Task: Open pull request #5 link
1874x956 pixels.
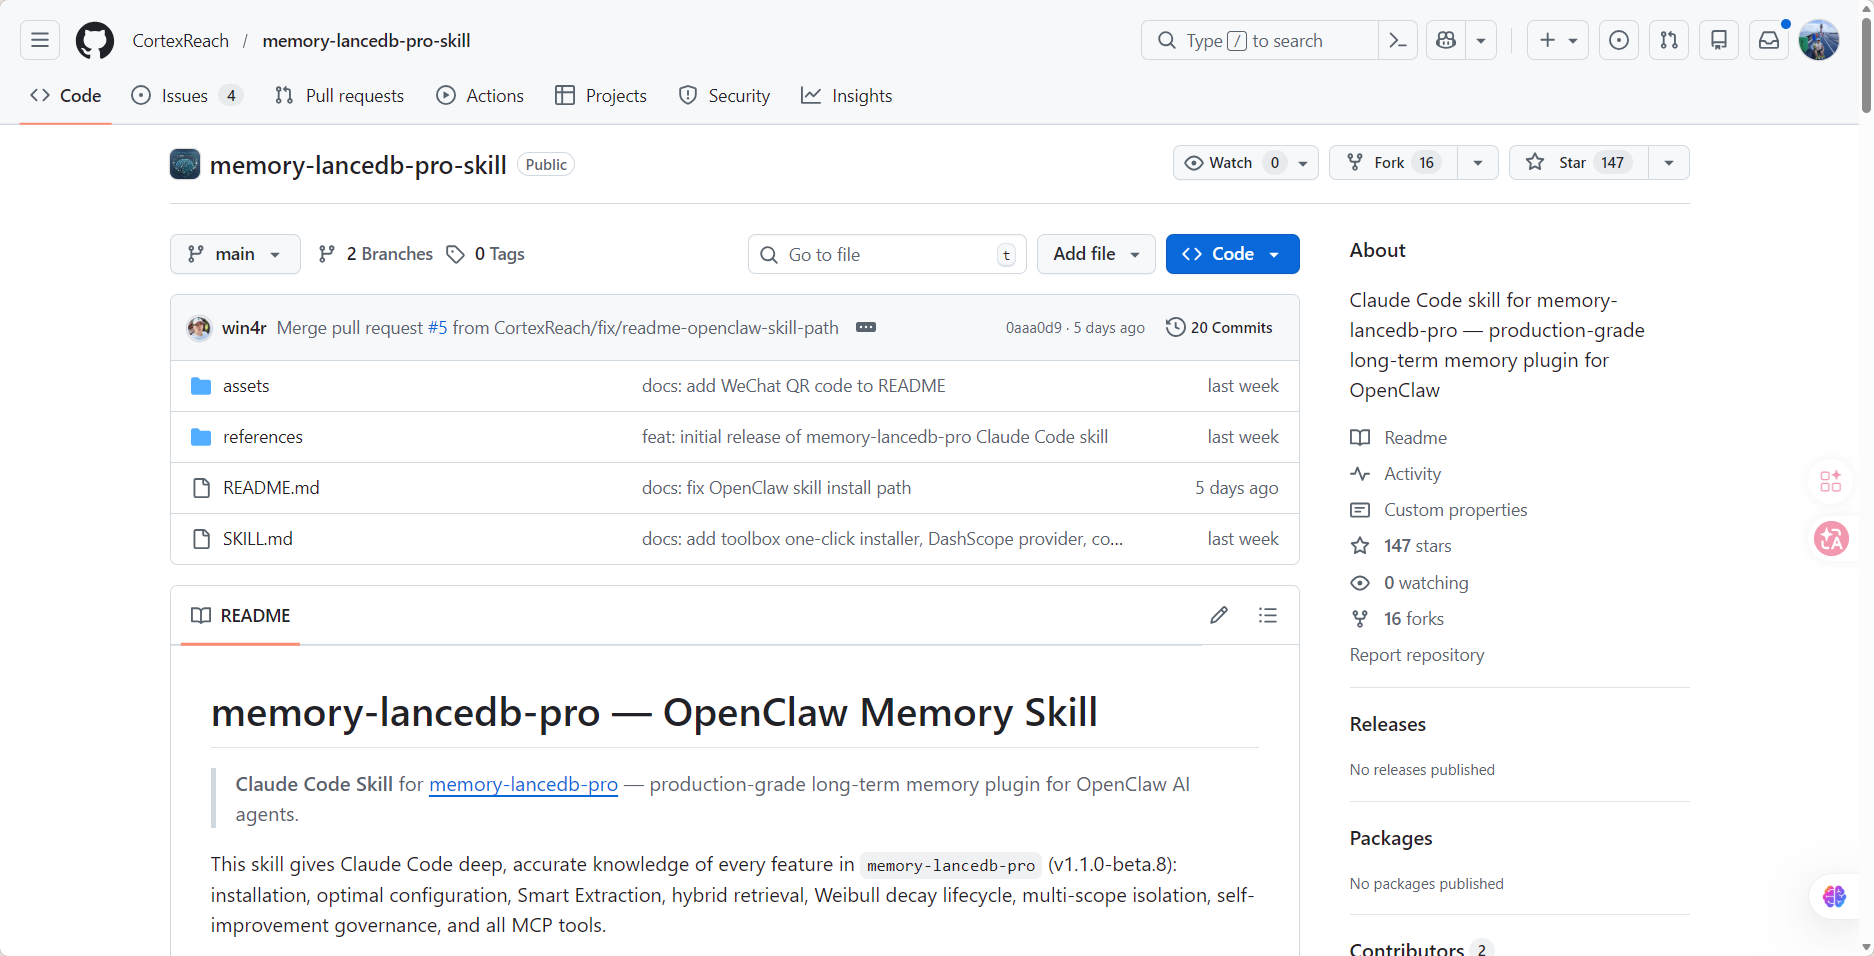Action: point(438,328)
